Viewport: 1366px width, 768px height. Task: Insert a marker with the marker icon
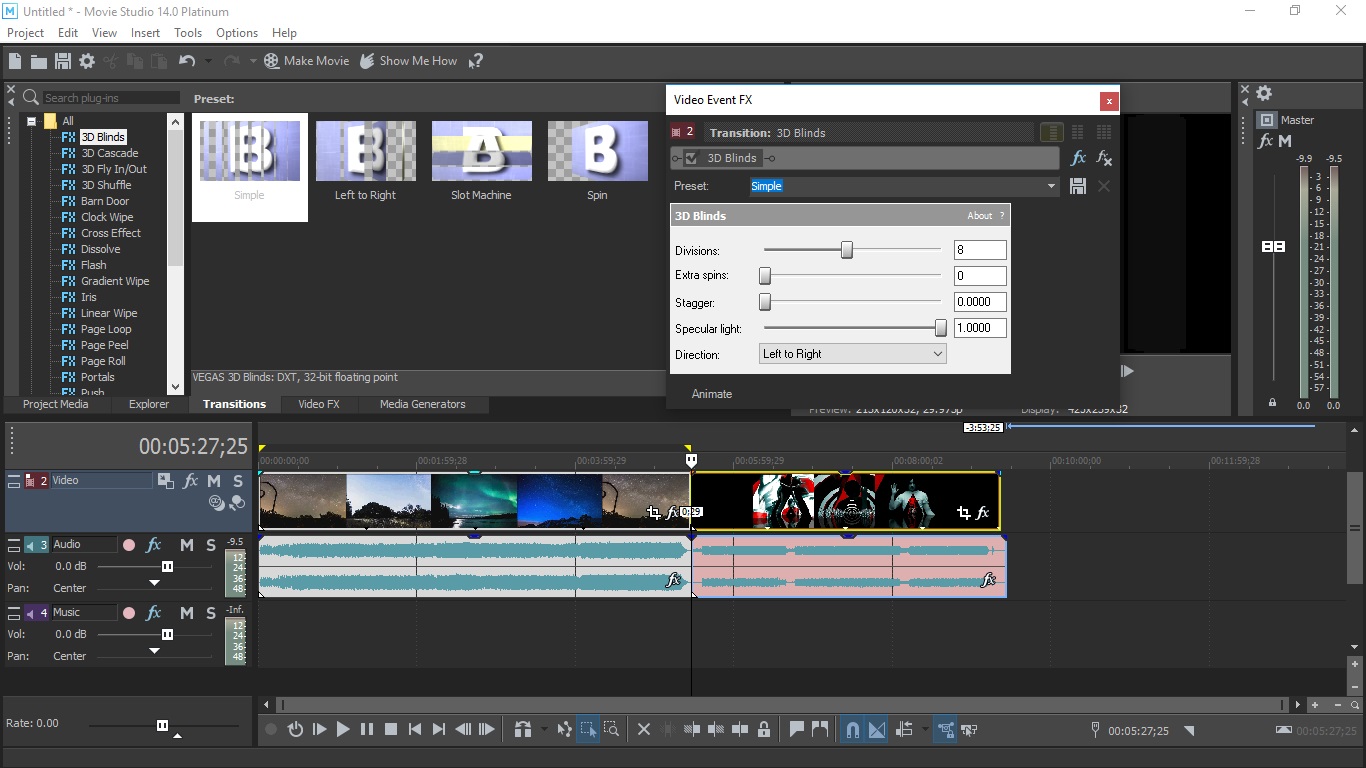click(x=797, y=730)
